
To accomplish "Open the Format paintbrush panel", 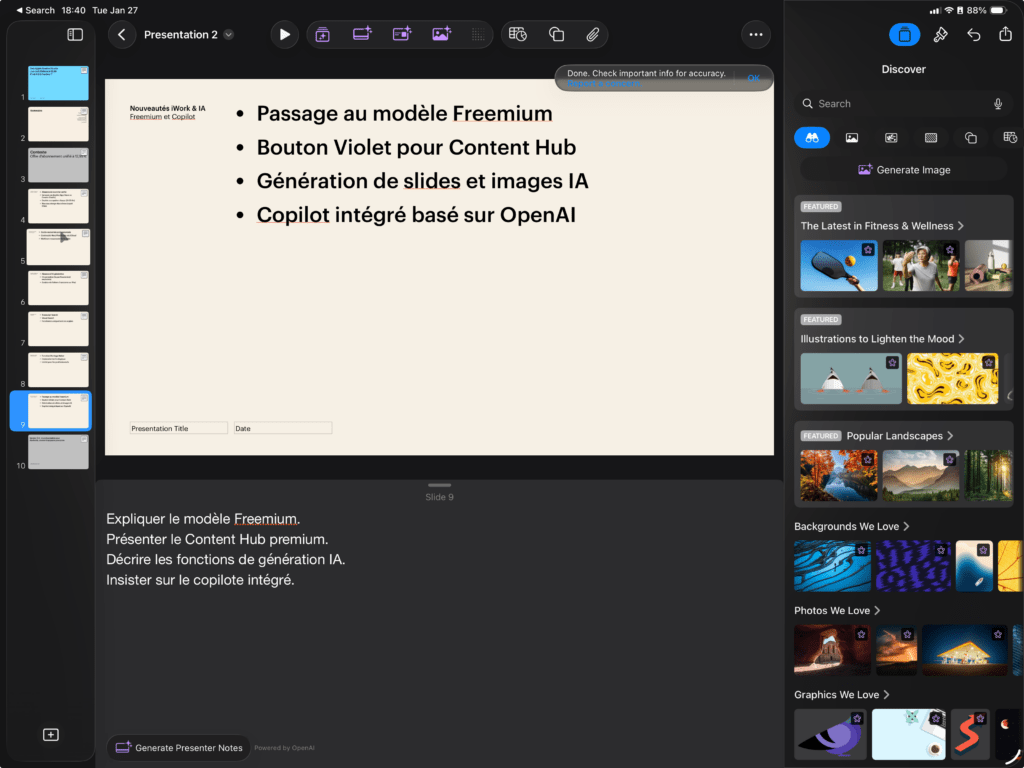I will coord(941,34).
